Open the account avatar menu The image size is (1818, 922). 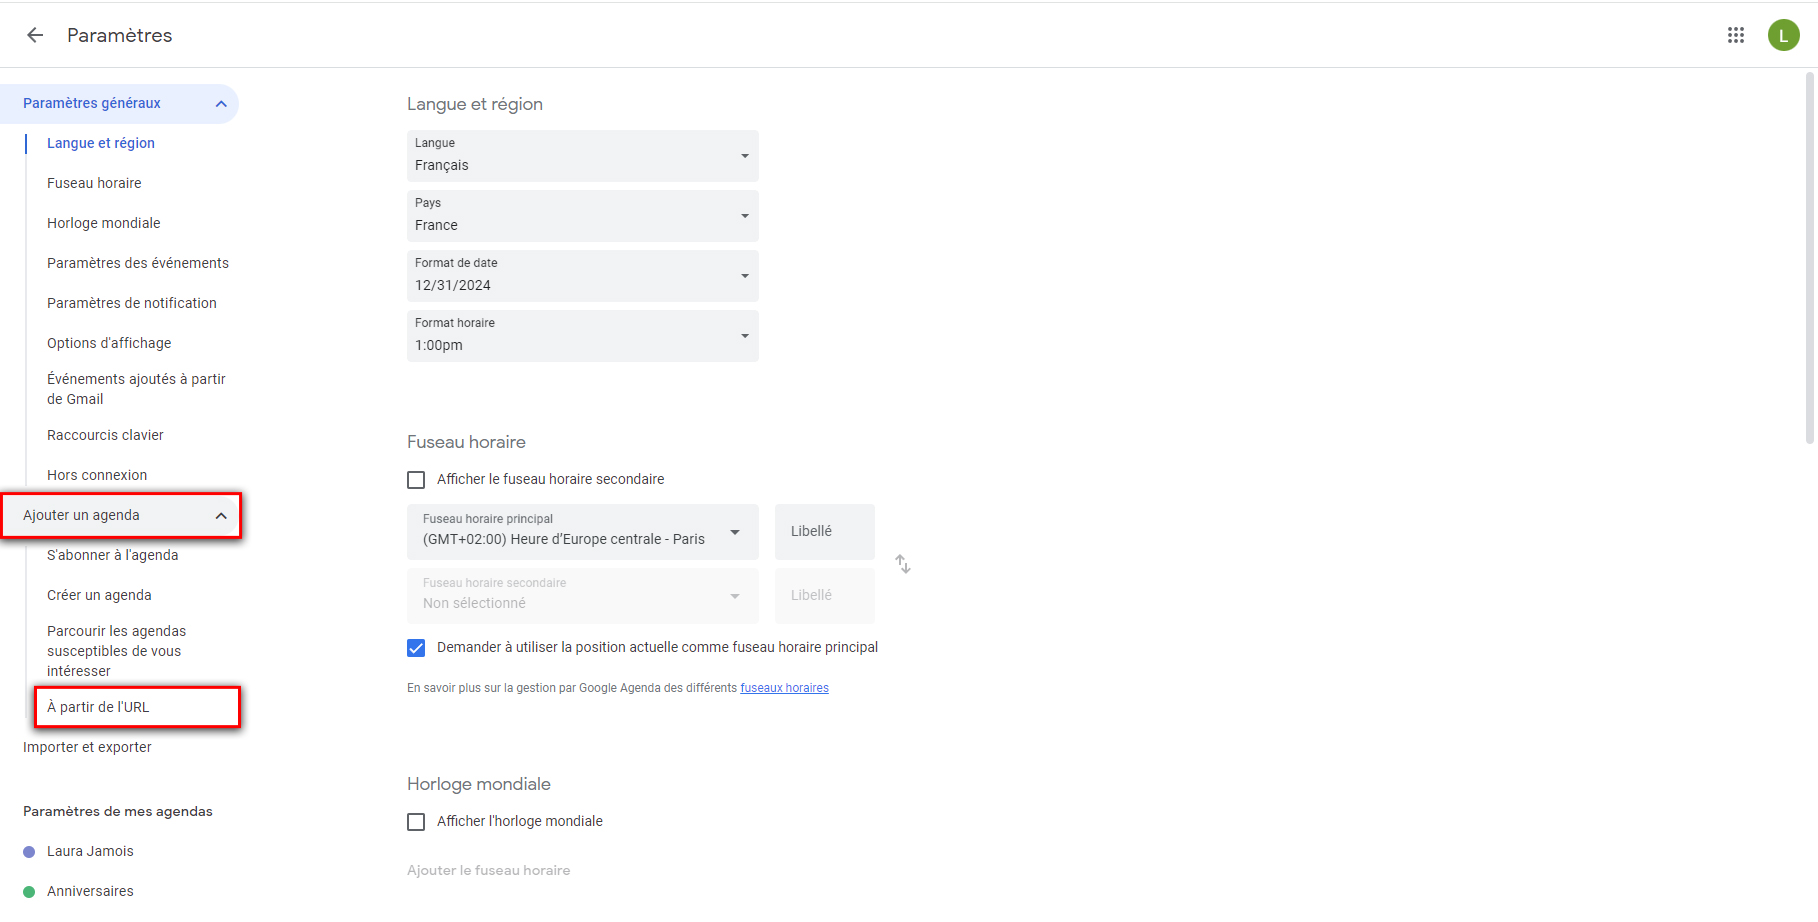coord(1783,35)
